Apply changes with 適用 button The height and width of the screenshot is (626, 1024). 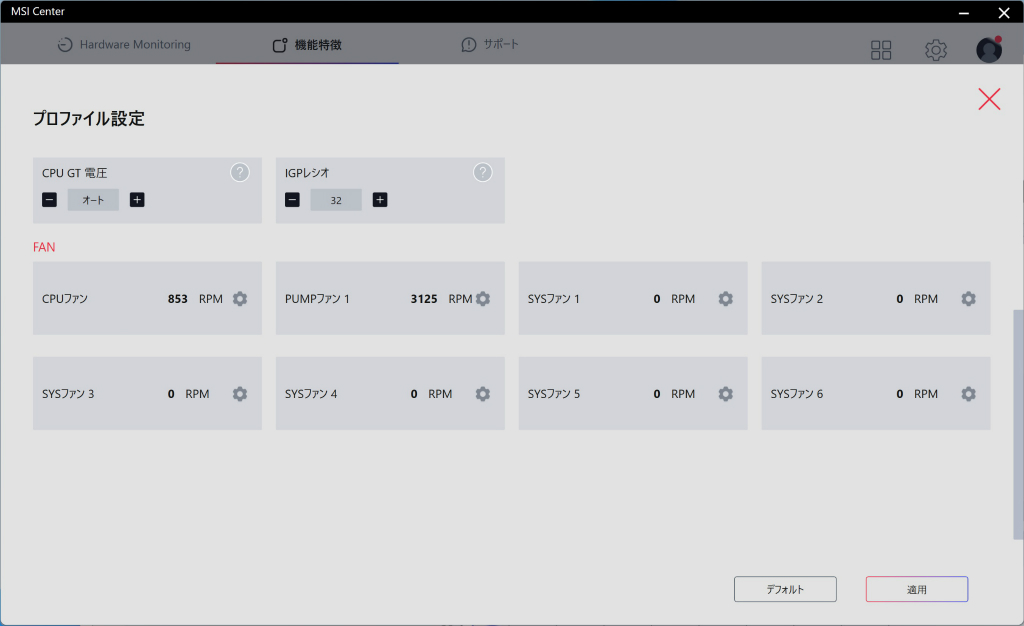917,589
